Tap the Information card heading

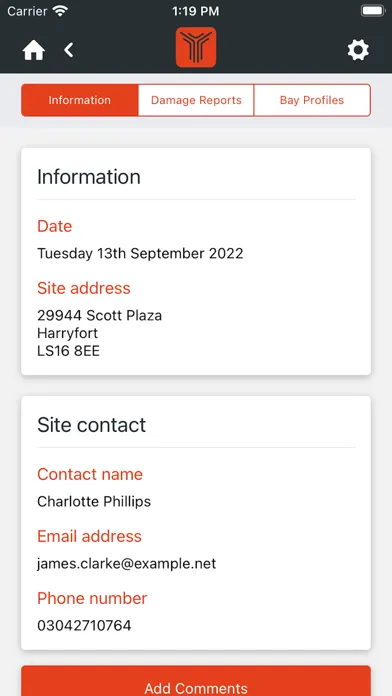89,177
